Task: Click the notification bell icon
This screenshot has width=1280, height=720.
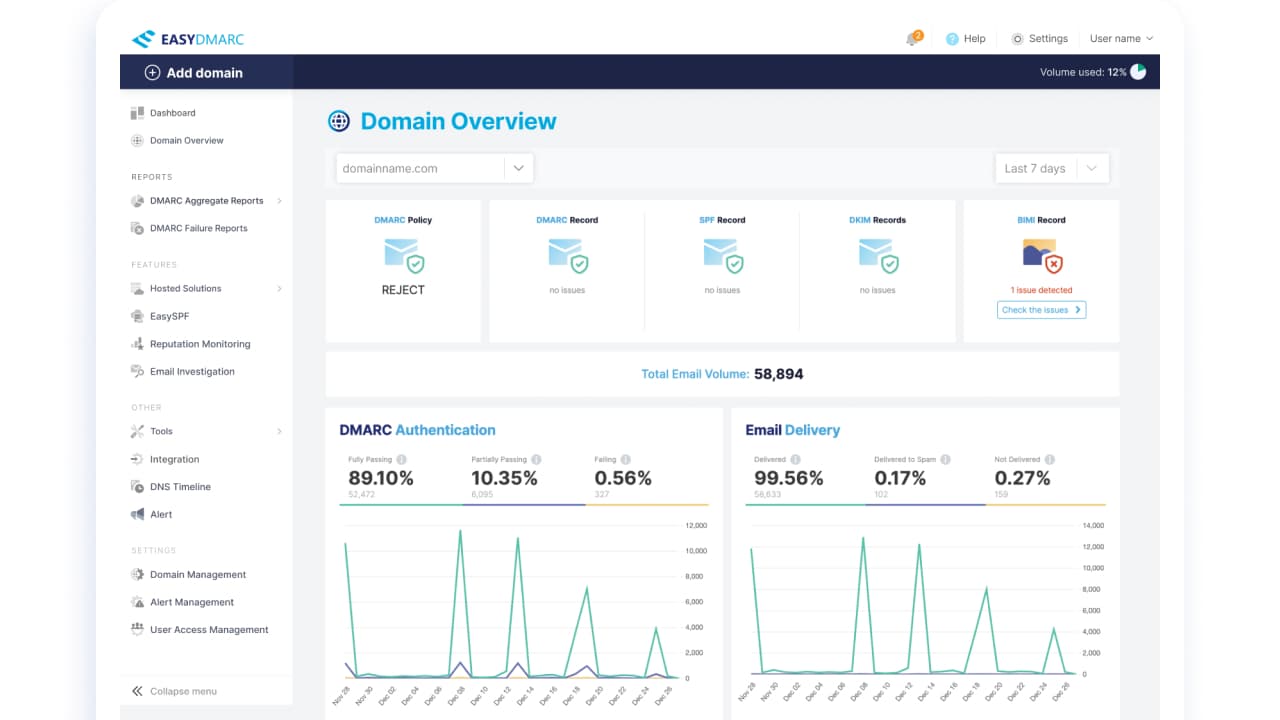Action: (x=912, y=39)
